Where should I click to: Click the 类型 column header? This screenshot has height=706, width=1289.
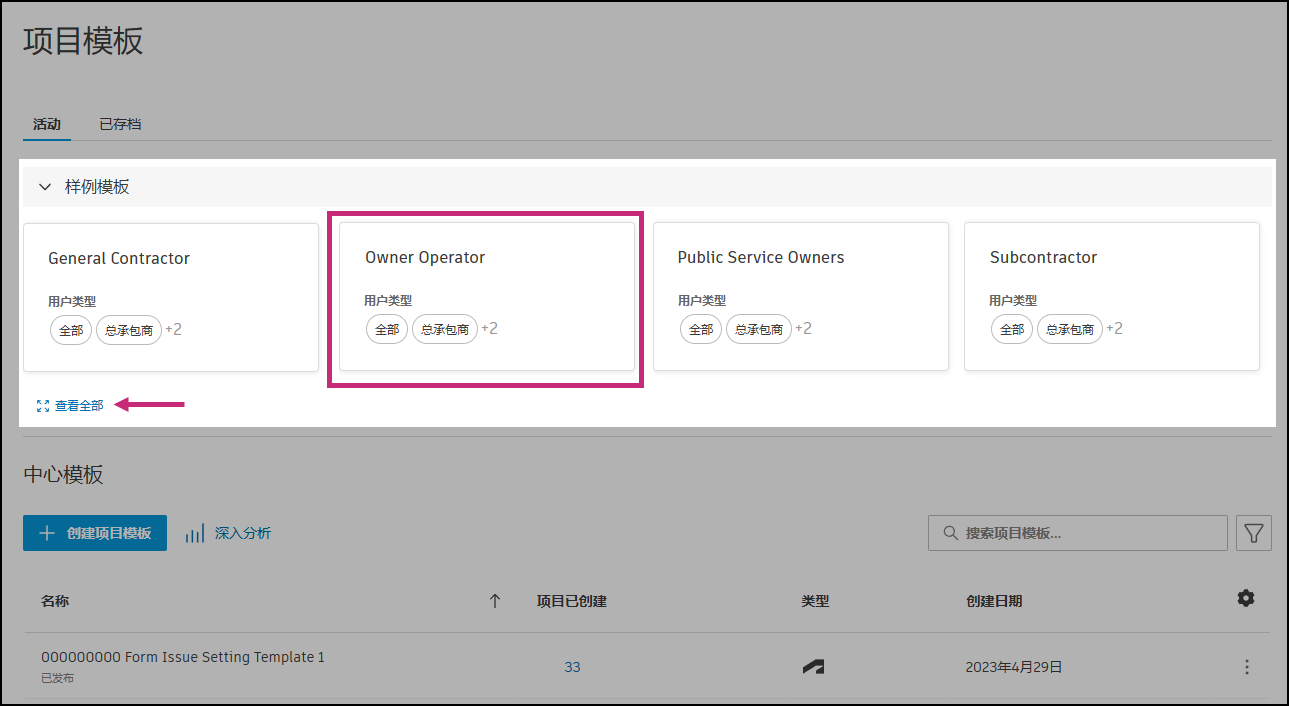click(x=815, y=601)
